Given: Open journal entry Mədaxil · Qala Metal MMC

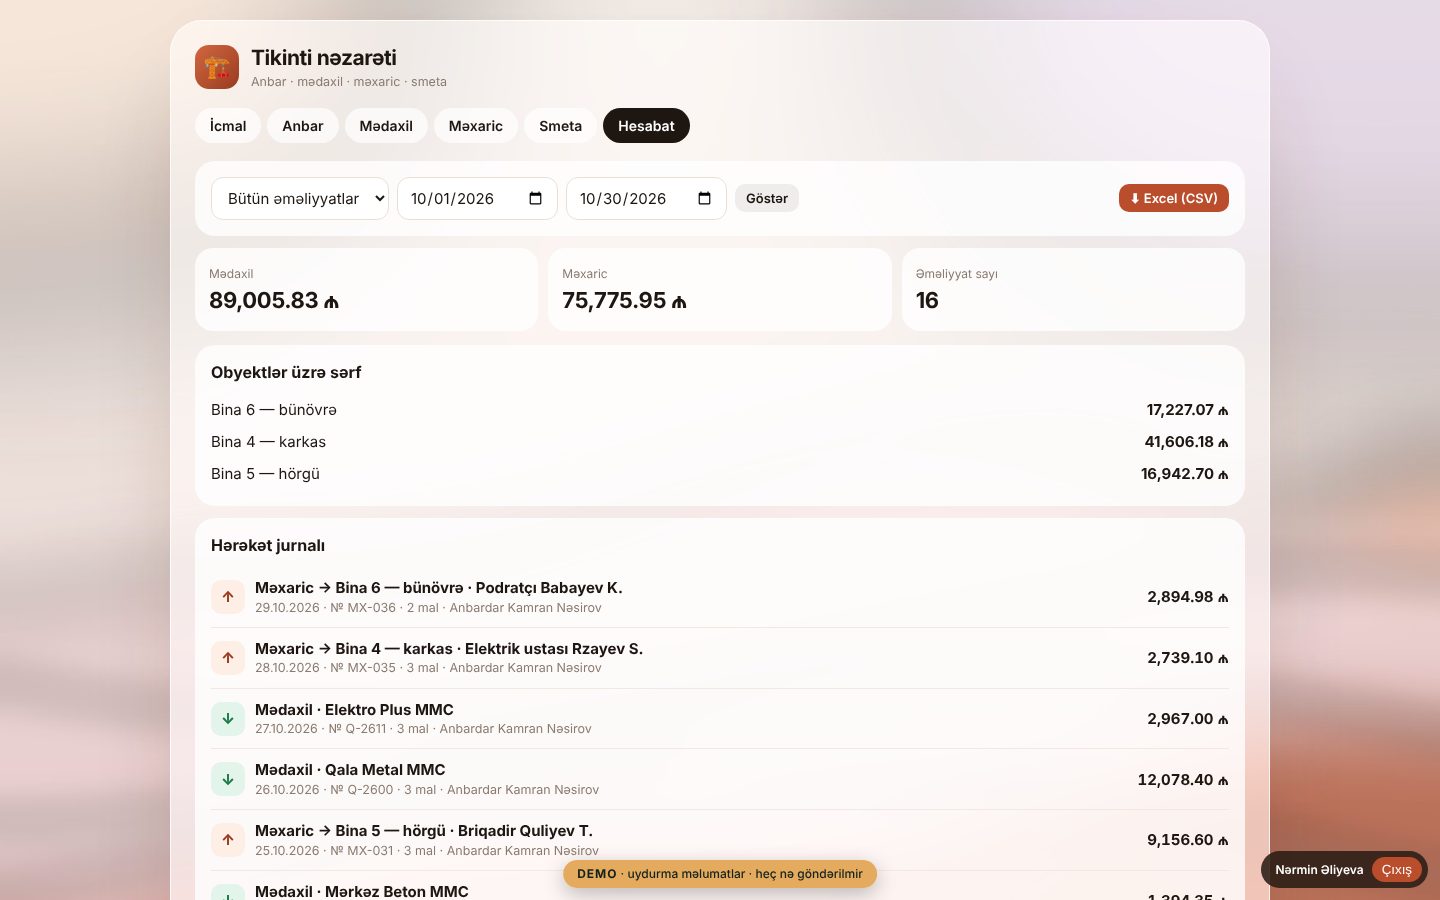Looking at the screenshot, I should 720,779.
